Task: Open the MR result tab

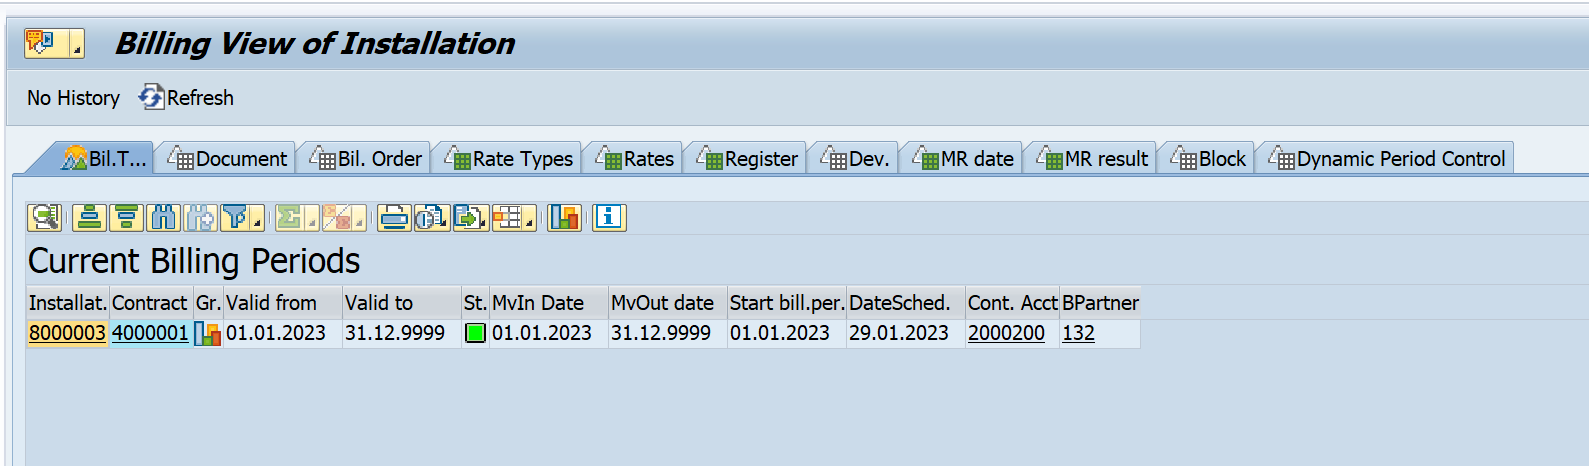Action: [1092, 158]
